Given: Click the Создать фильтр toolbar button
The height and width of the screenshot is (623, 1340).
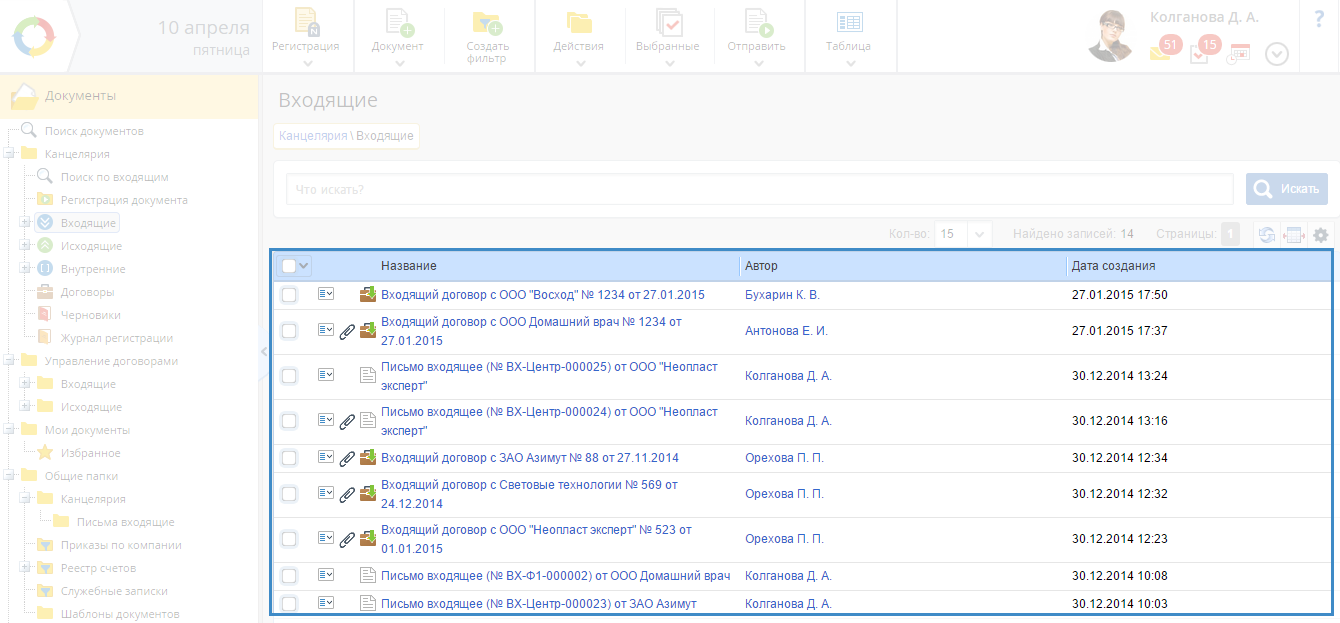Looking at the screenshot, I should 488,37.
